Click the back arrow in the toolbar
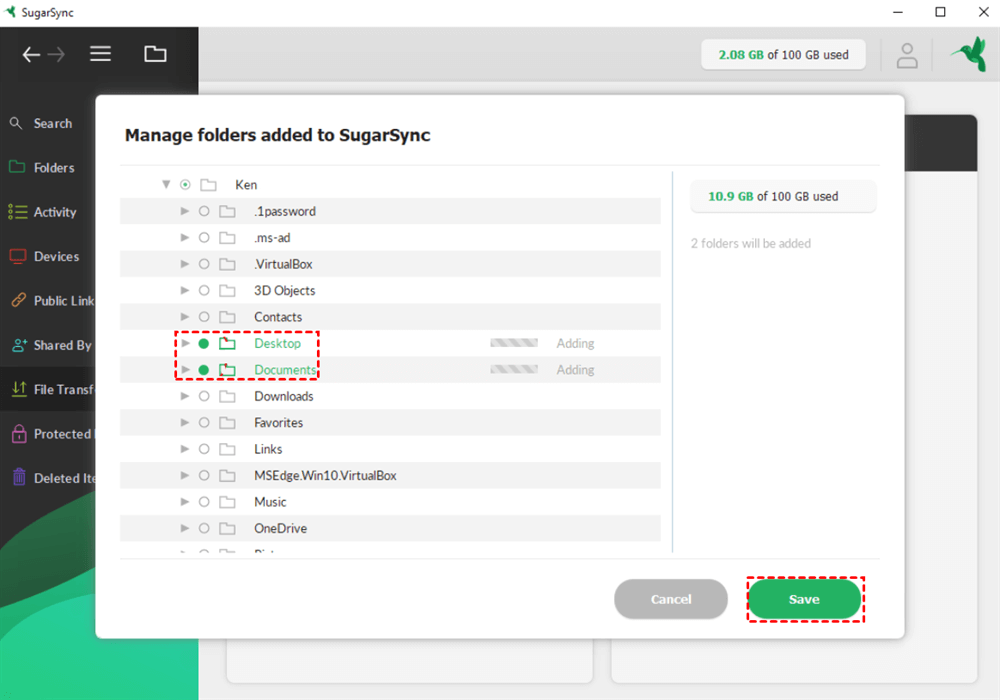Screen dimensions: 1000x700 (x=31, y=55)
